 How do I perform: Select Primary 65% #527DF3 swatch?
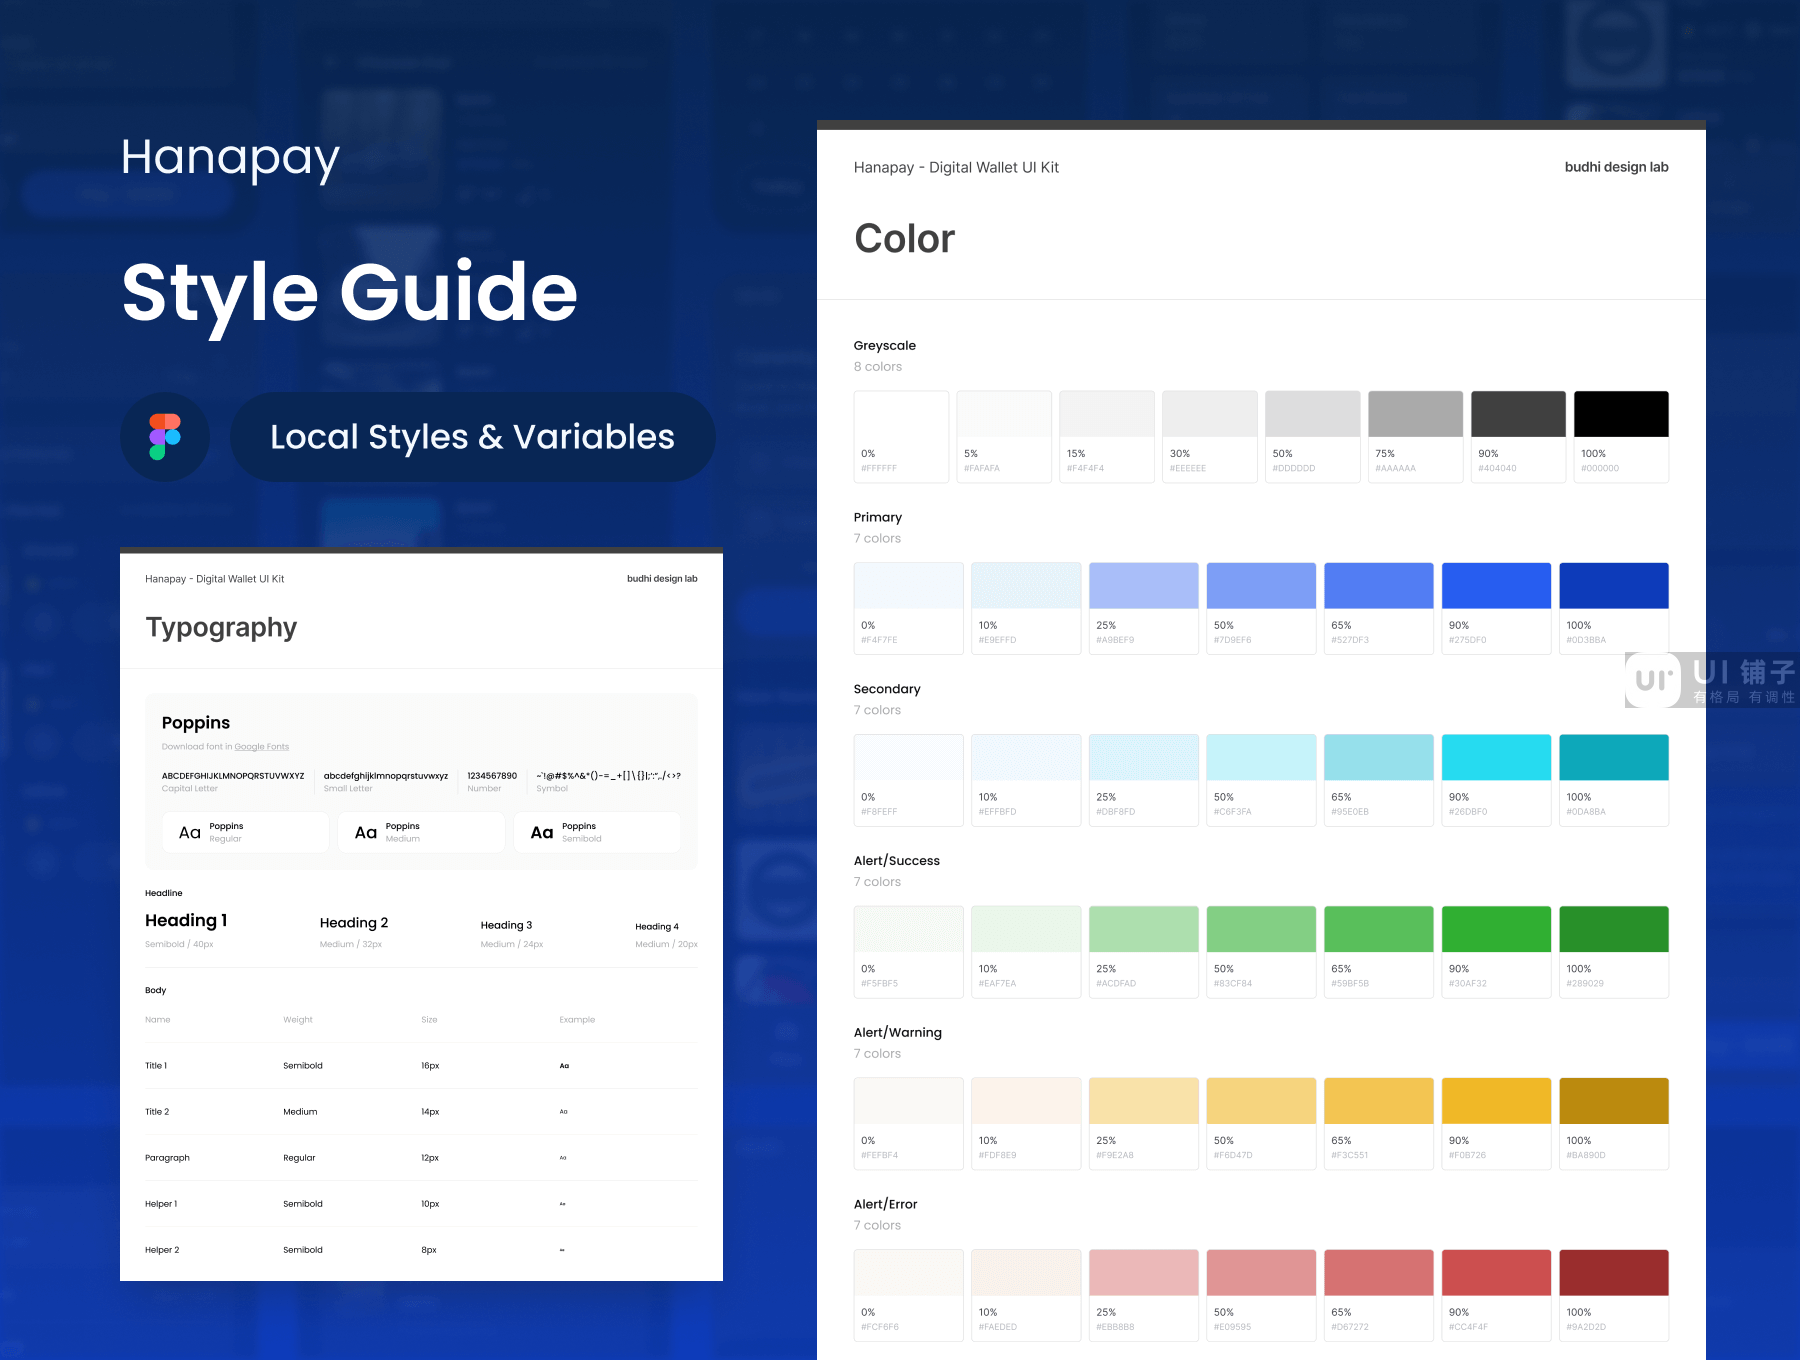(1379, 609)
